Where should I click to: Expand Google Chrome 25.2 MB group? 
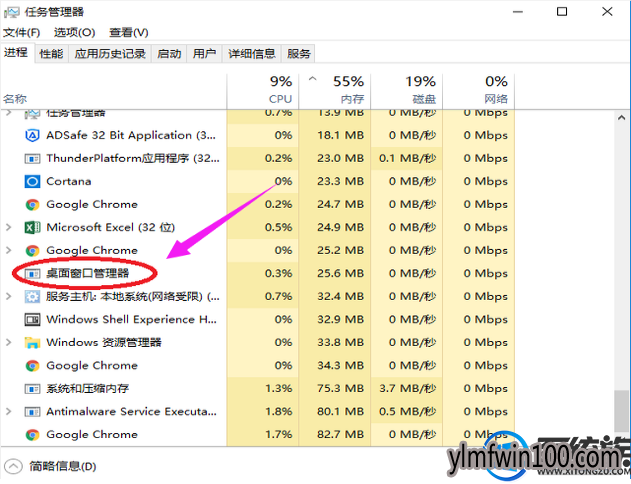tap(8, 250)
